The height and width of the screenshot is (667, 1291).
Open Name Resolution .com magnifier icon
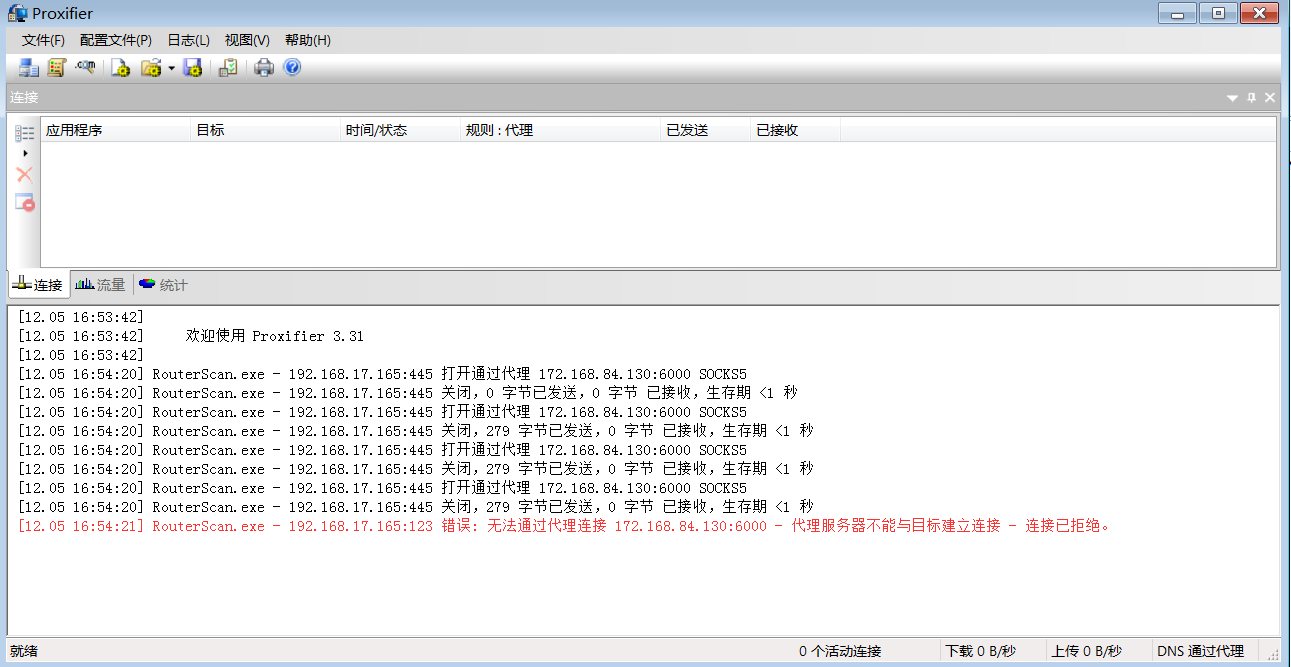[85, 68]
